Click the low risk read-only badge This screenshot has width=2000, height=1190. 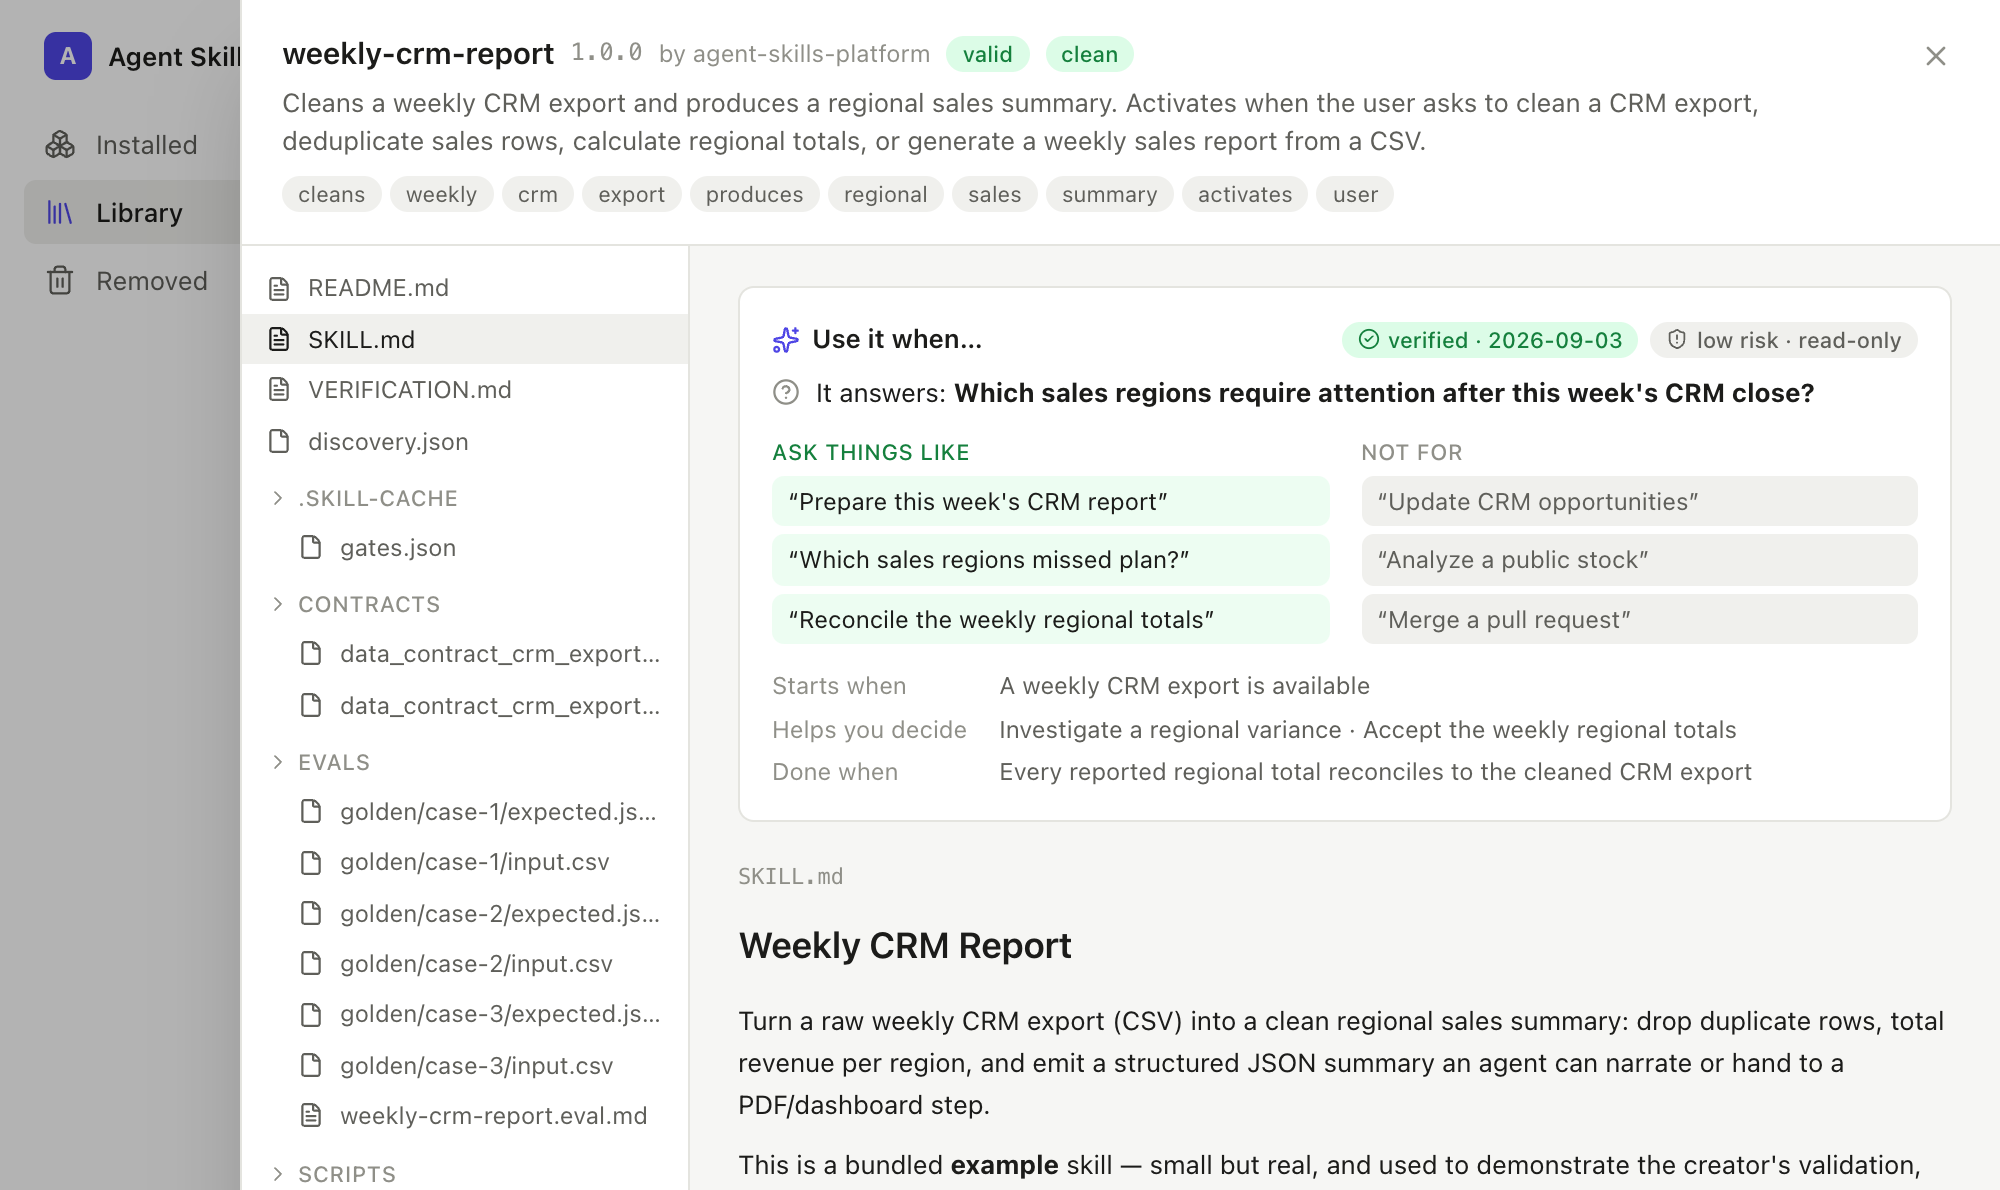coord(1783,340)
